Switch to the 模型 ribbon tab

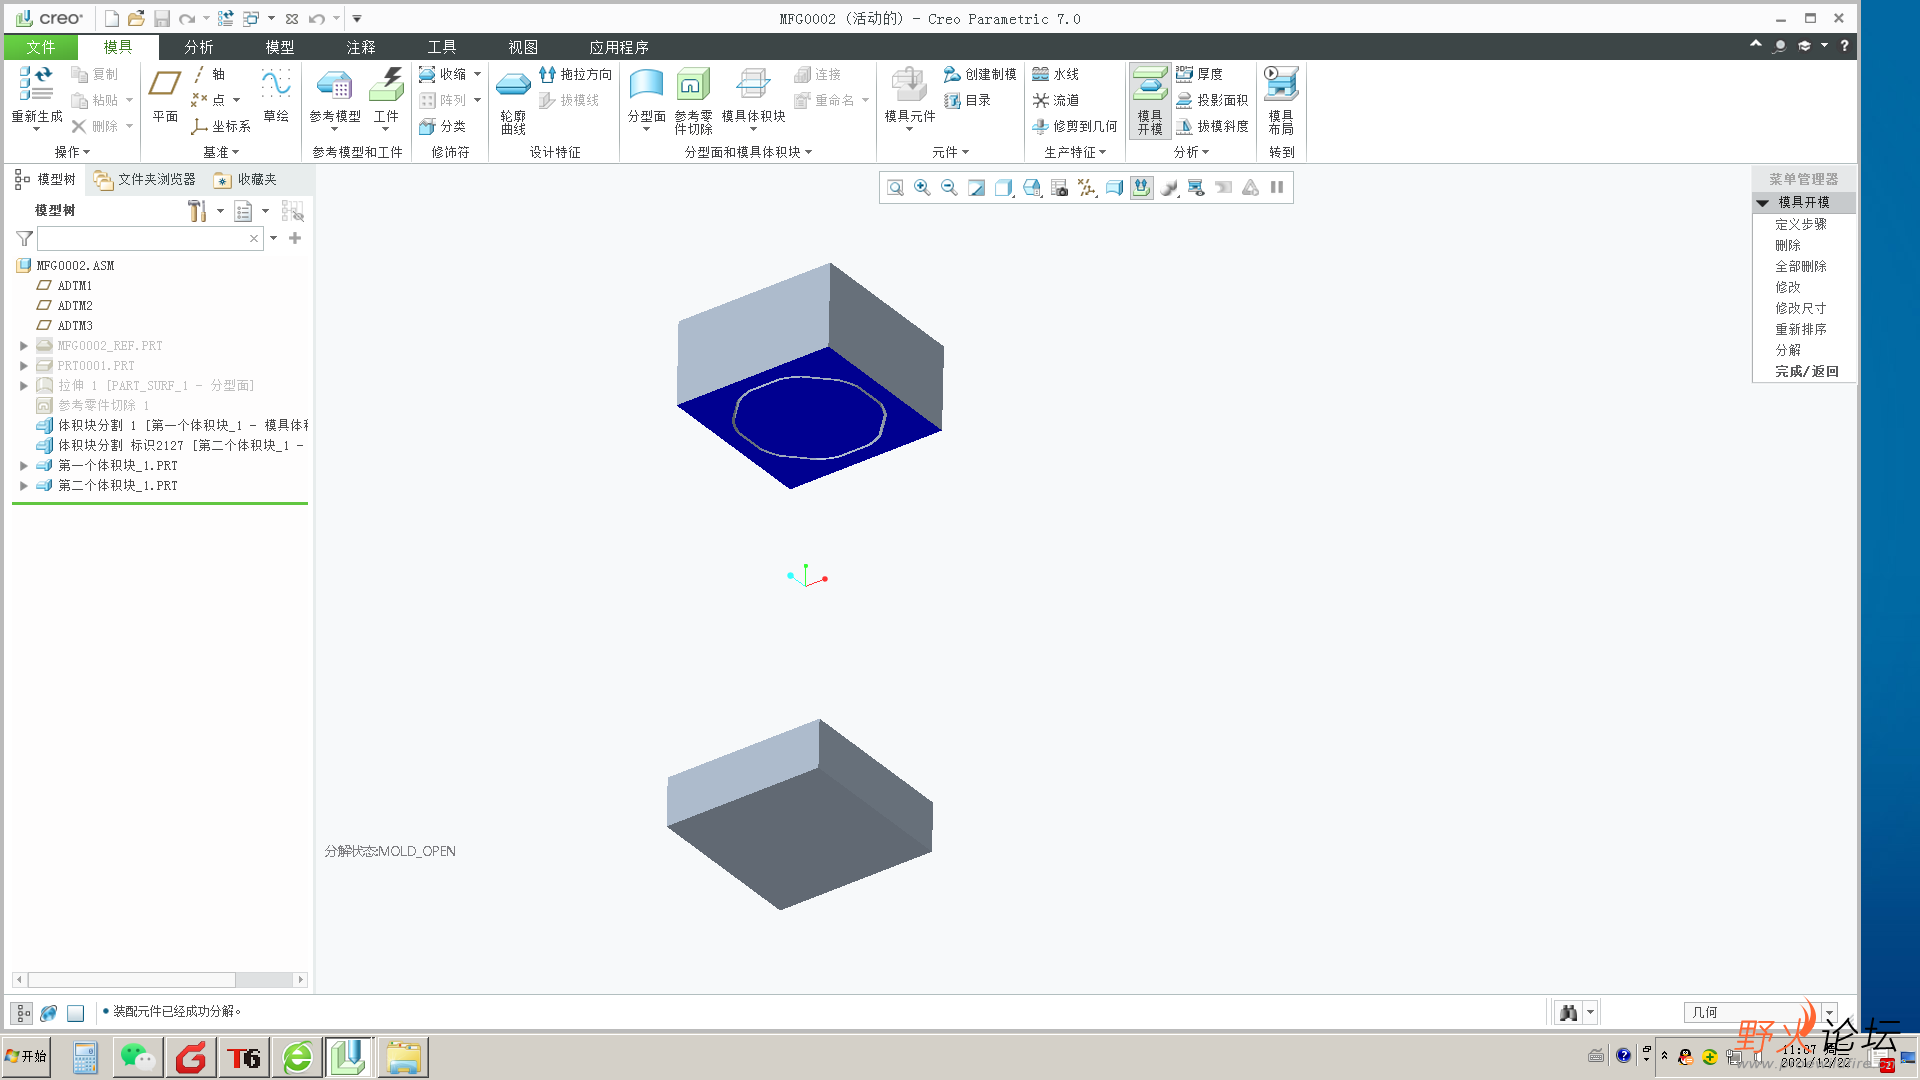(279, 47)
